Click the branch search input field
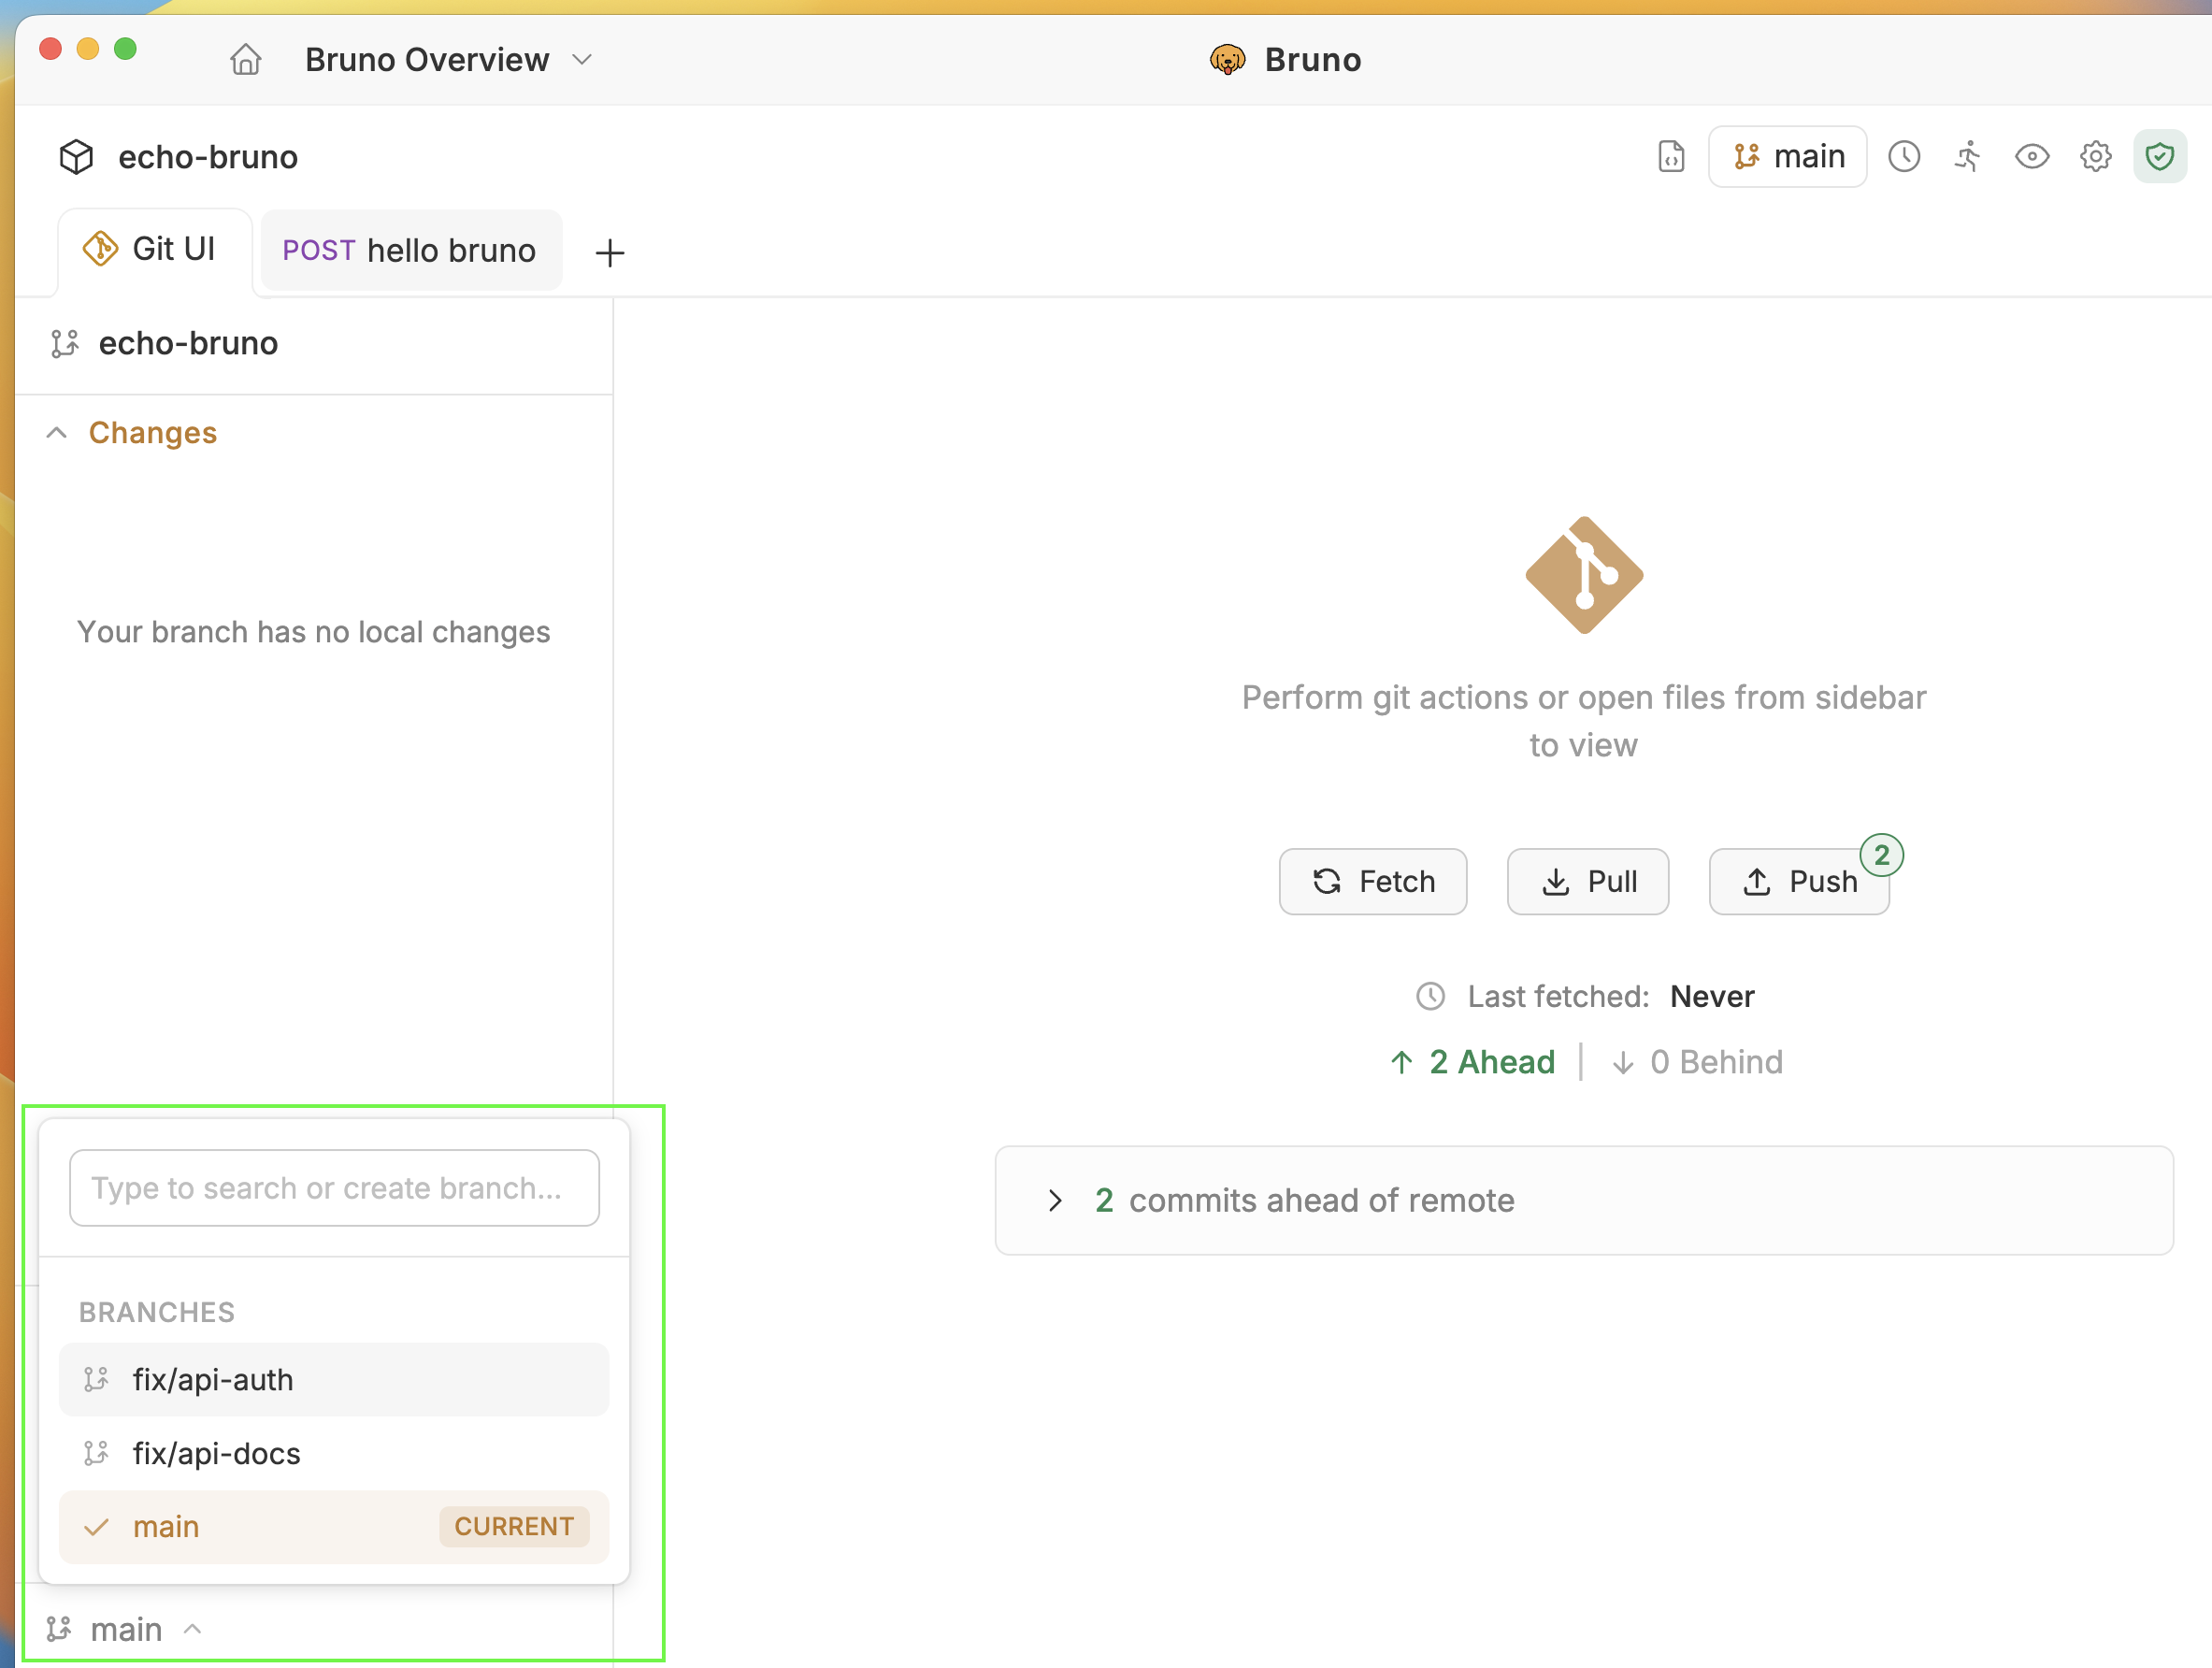2212x1668 pixels. pyautogui.click(x=334, y=1188)
